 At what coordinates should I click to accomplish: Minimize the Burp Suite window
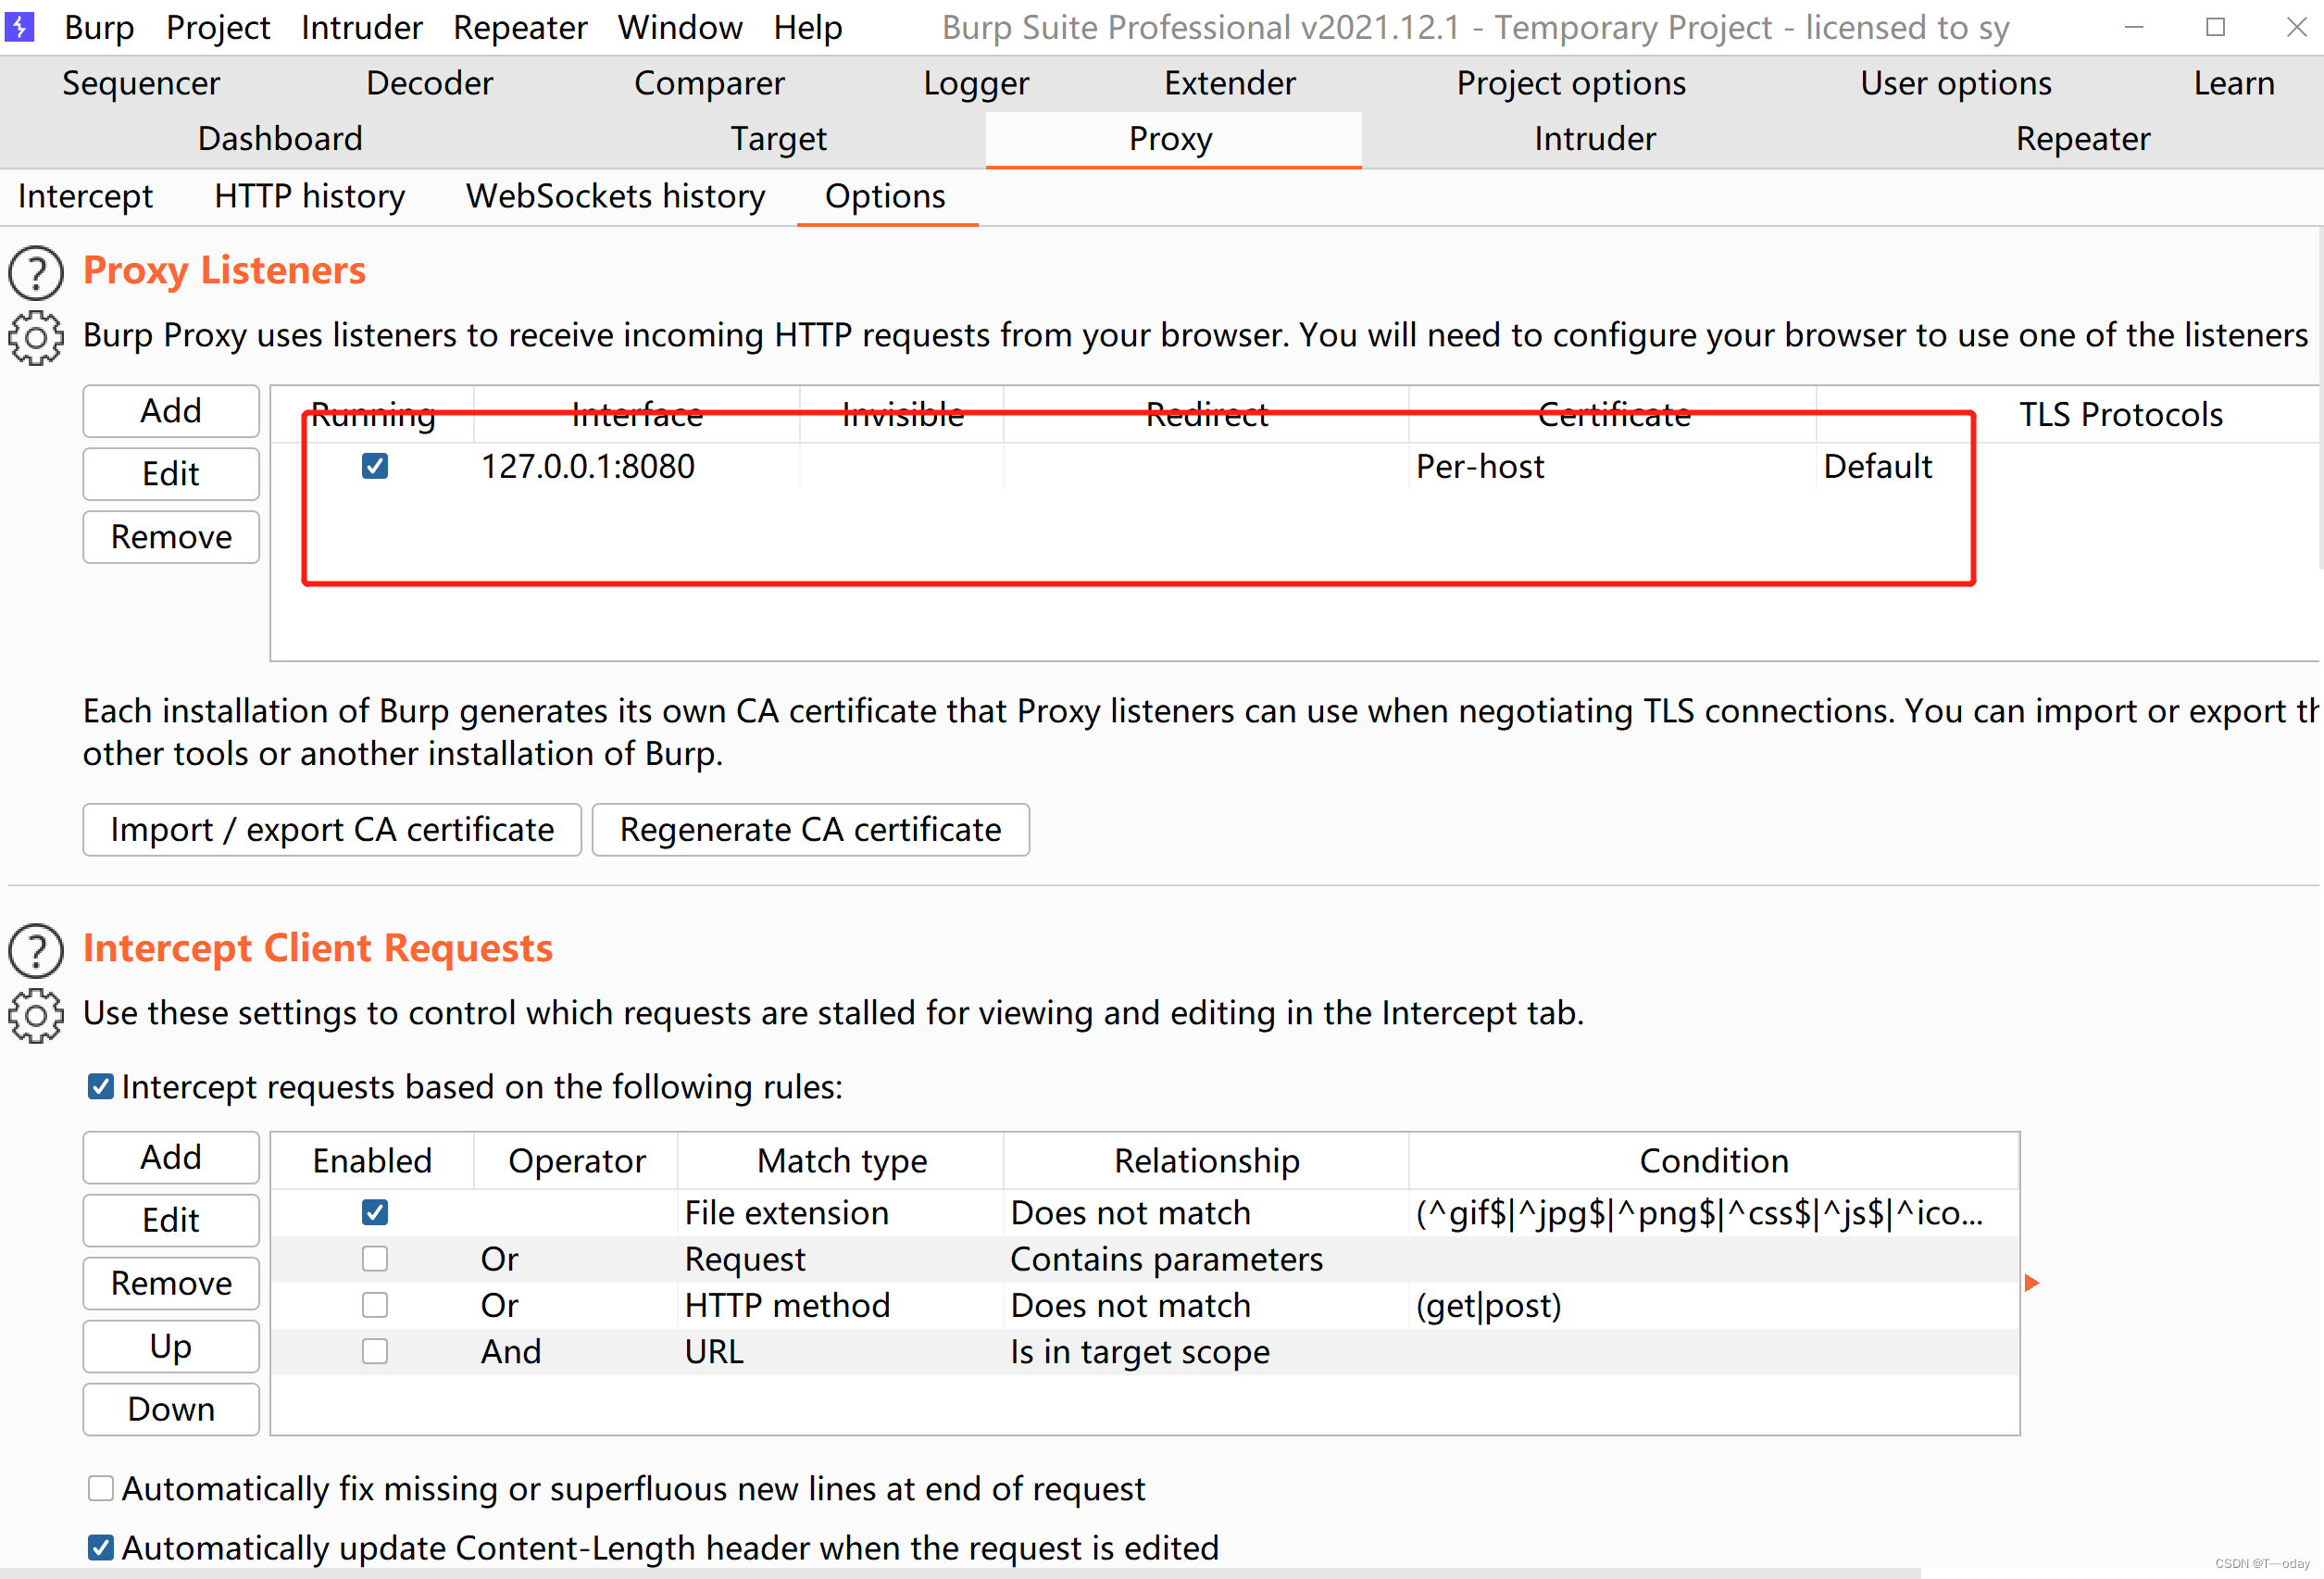click(x=2134, y=27)
